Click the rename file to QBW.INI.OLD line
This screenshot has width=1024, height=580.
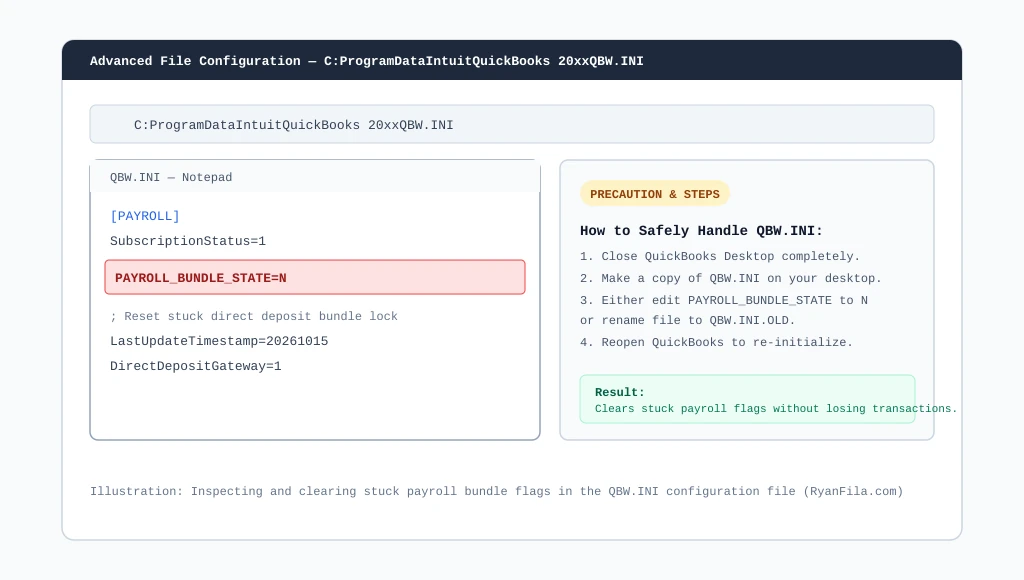[x=688, y=321]
